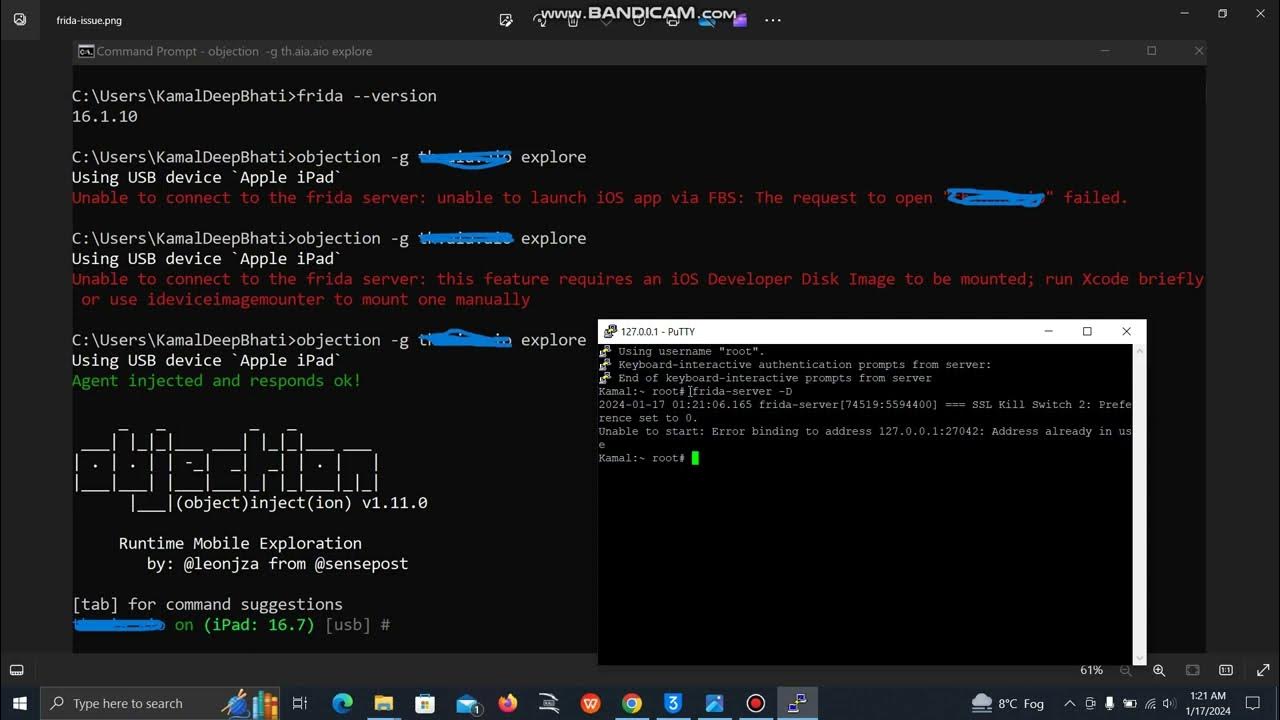1280x720 pixels.
Task: Show image at actual size 1:1
Action: pyautogui.click(x=1226, y=670)
